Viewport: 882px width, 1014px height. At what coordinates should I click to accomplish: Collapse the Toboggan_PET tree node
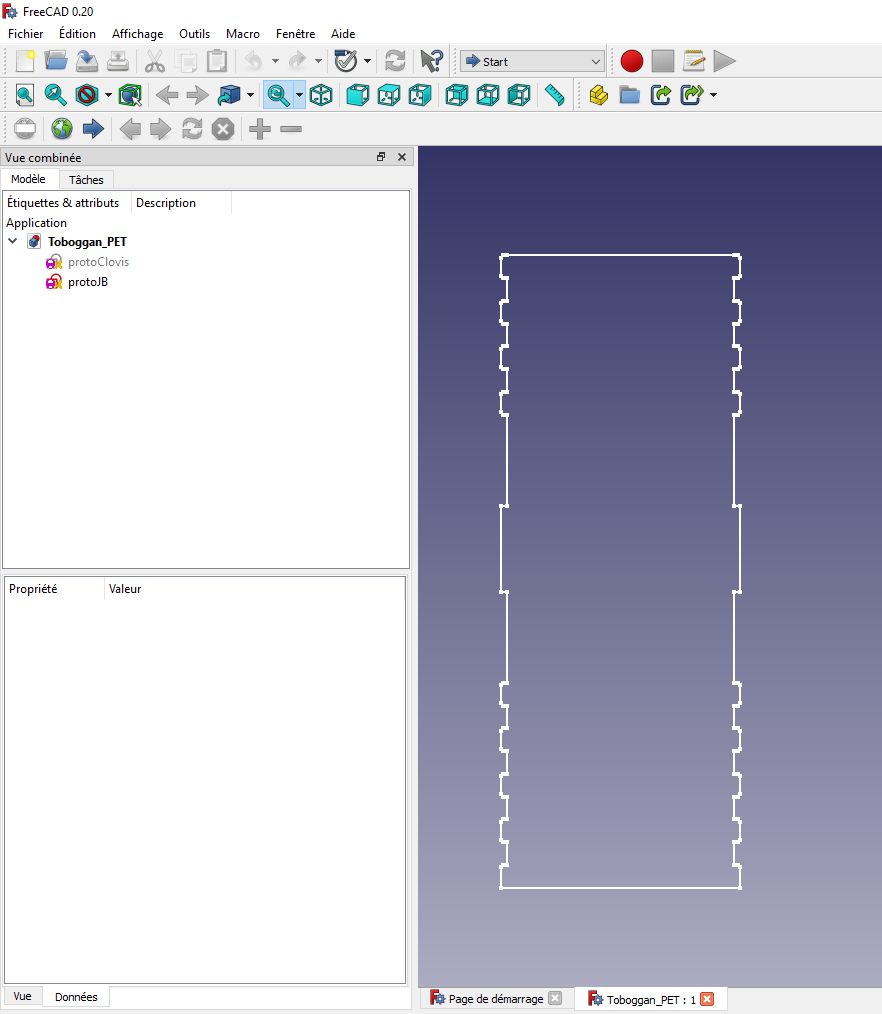[x=13, y=241]
